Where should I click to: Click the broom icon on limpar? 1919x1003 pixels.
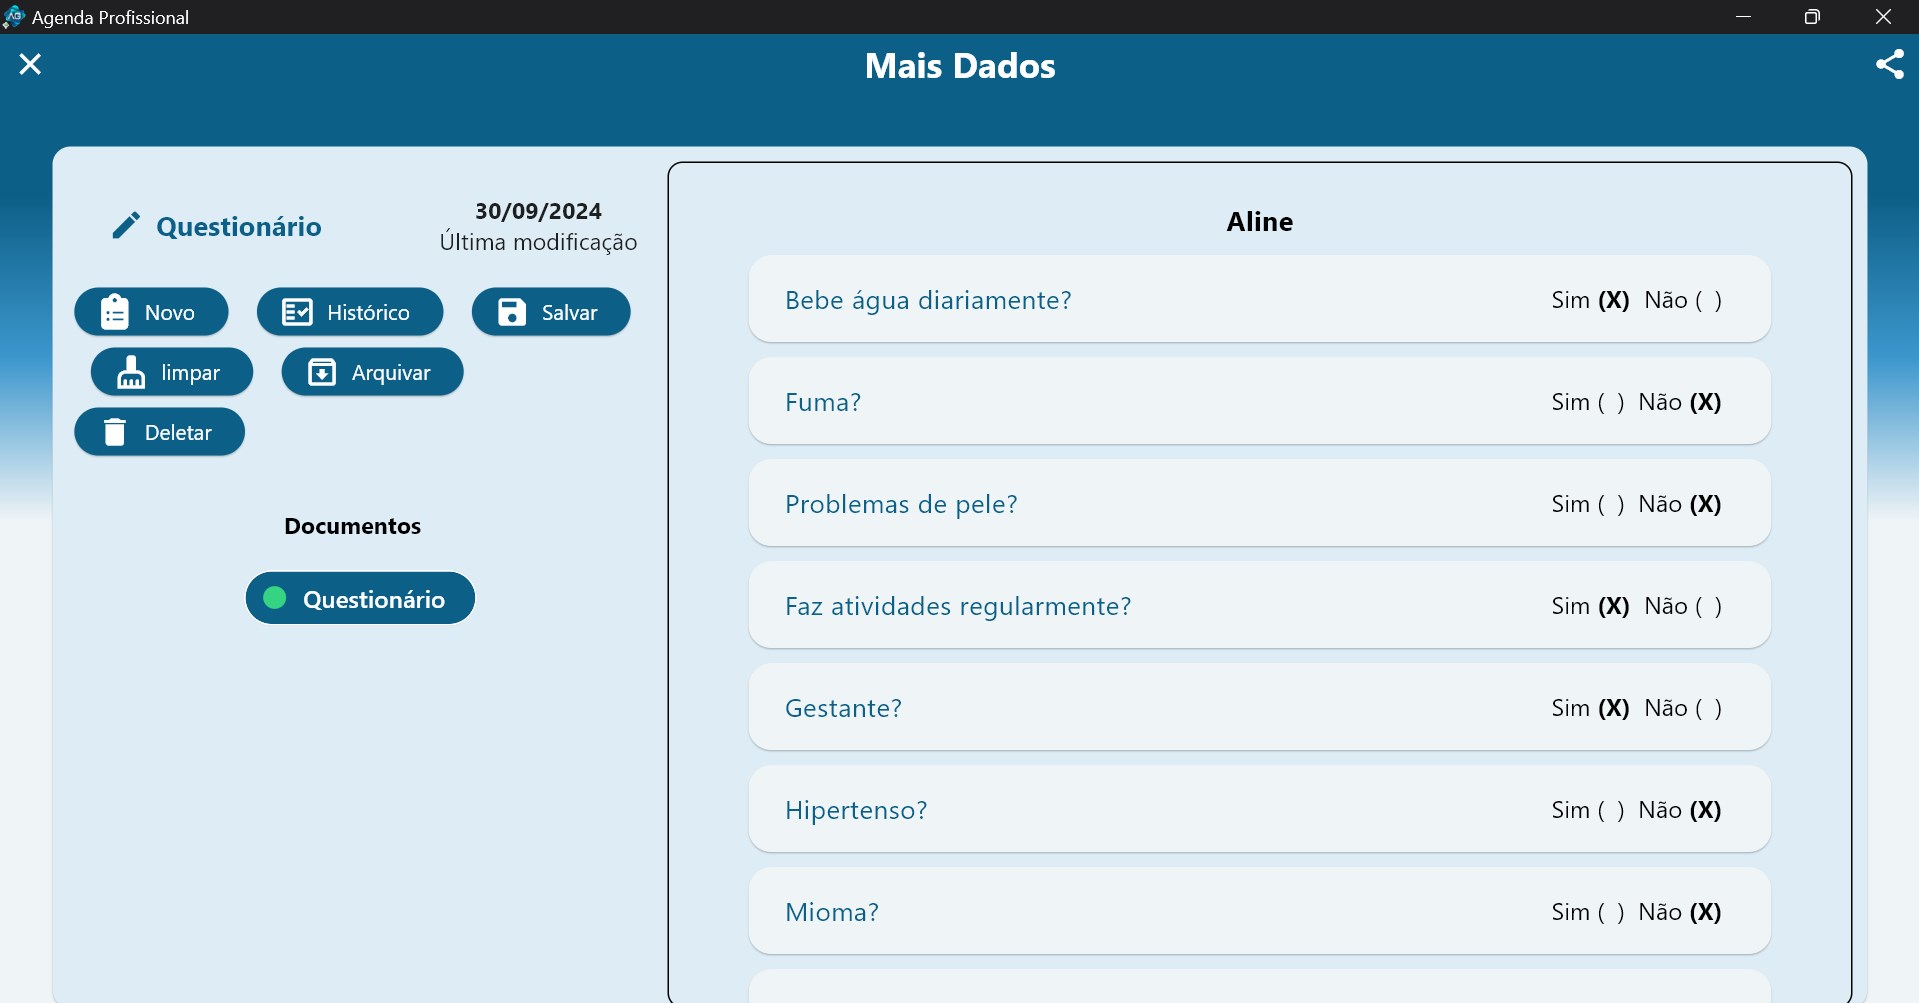[131, 372]
